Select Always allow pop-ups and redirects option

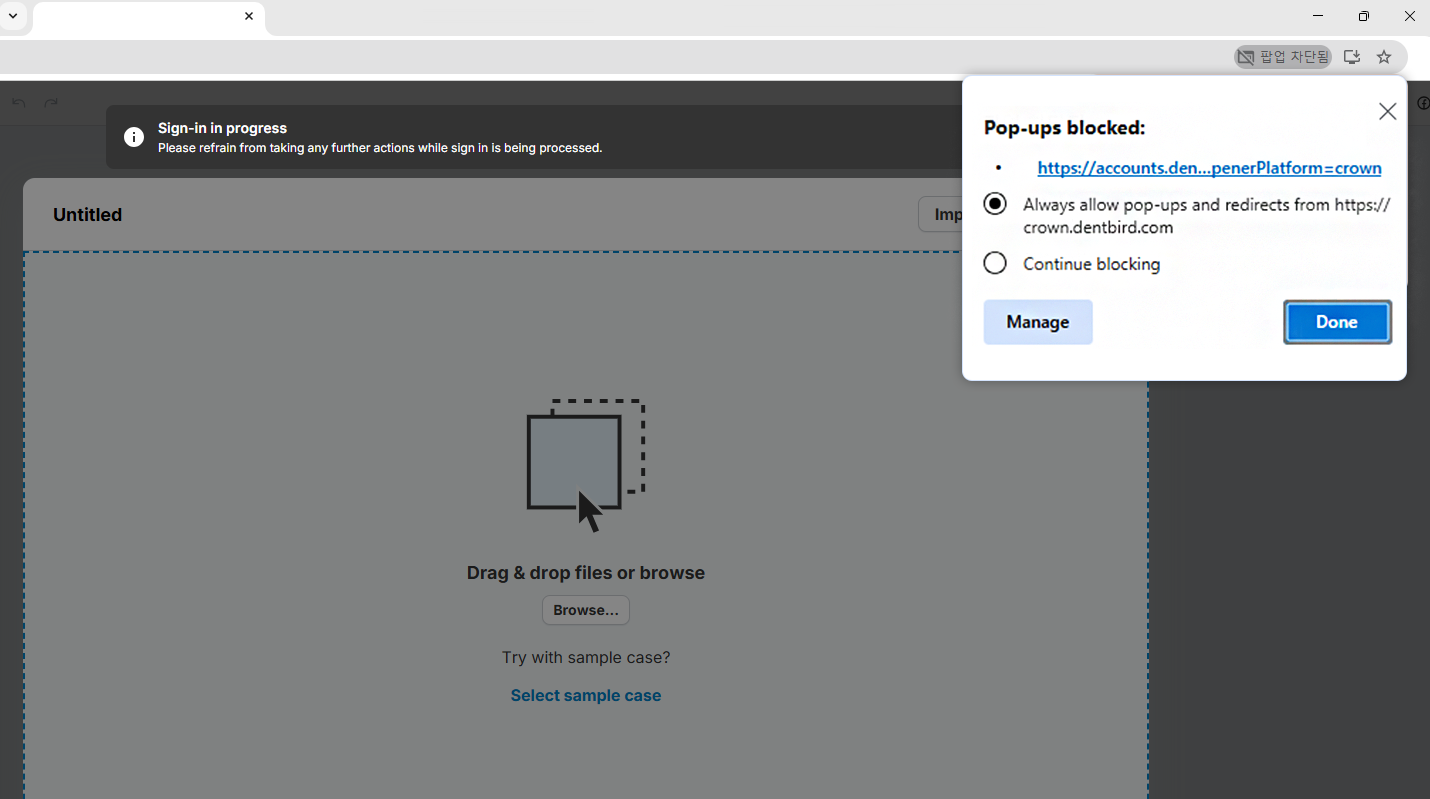[995, 204]
